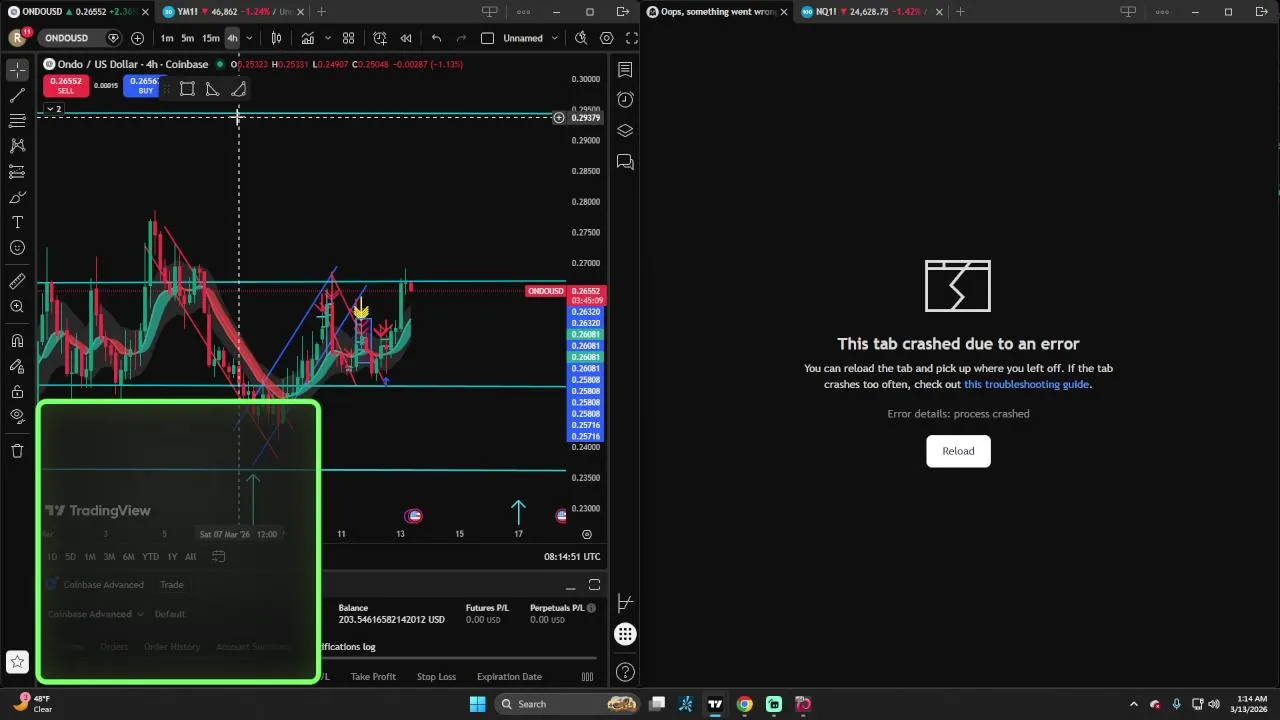1280x720 pixels.
Task: Click the 08:14:51 UTC timezone label
Action: click(x=572, y=557)
